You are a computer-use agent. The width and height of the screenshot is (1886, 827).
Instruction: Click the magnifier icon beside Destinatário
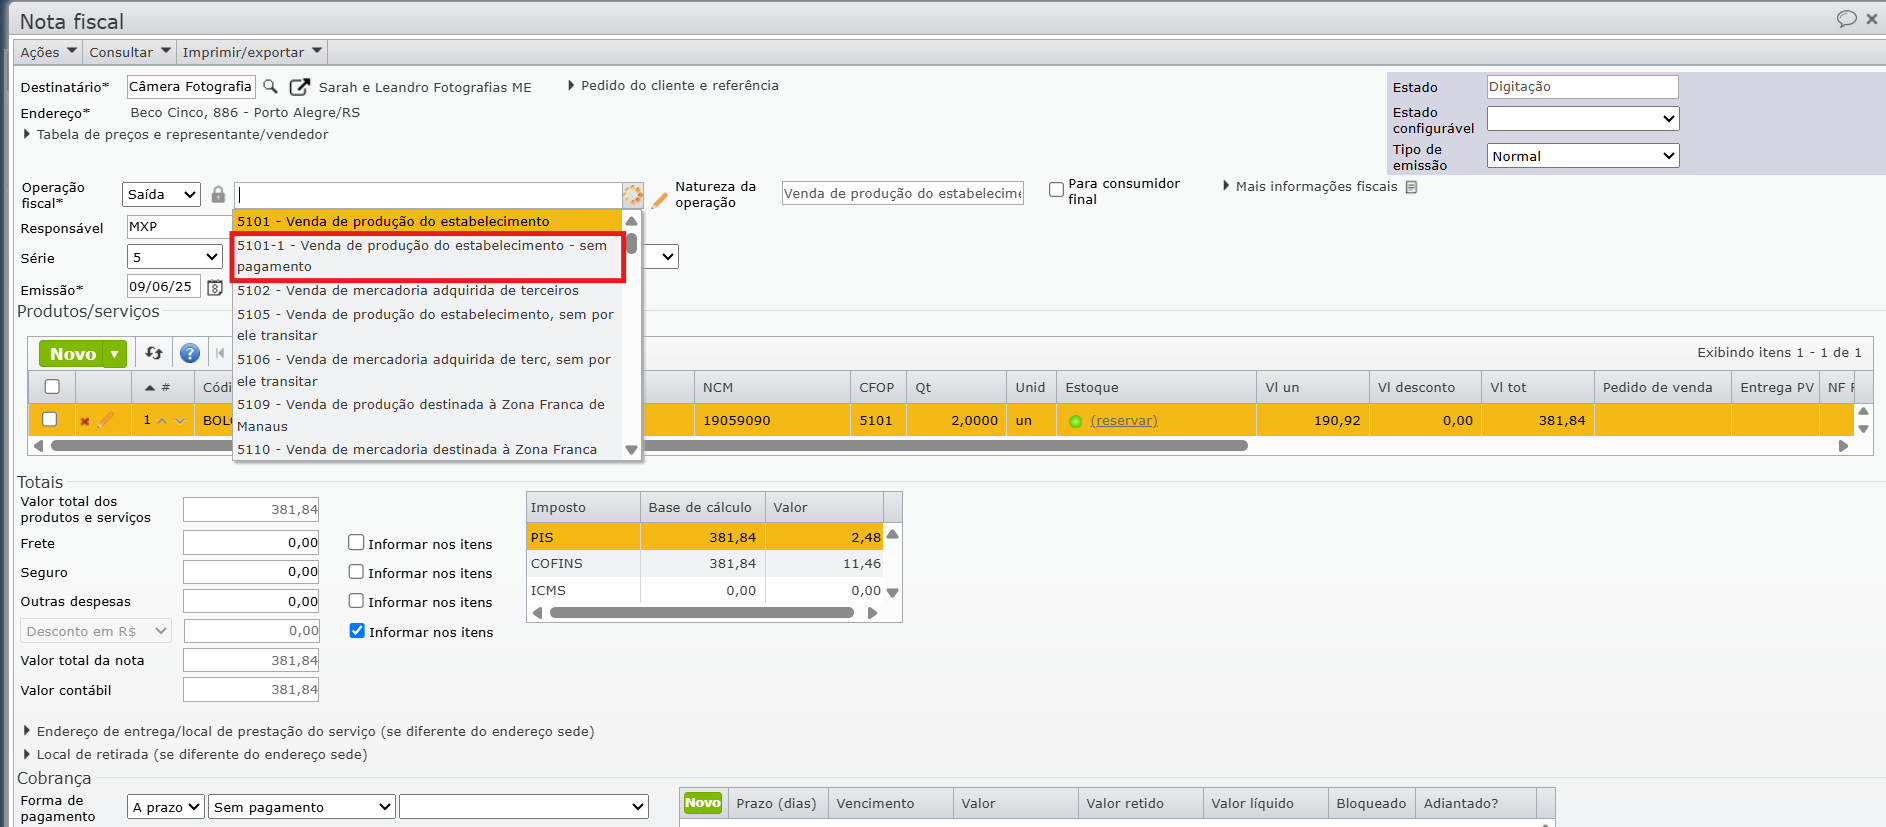270,87
